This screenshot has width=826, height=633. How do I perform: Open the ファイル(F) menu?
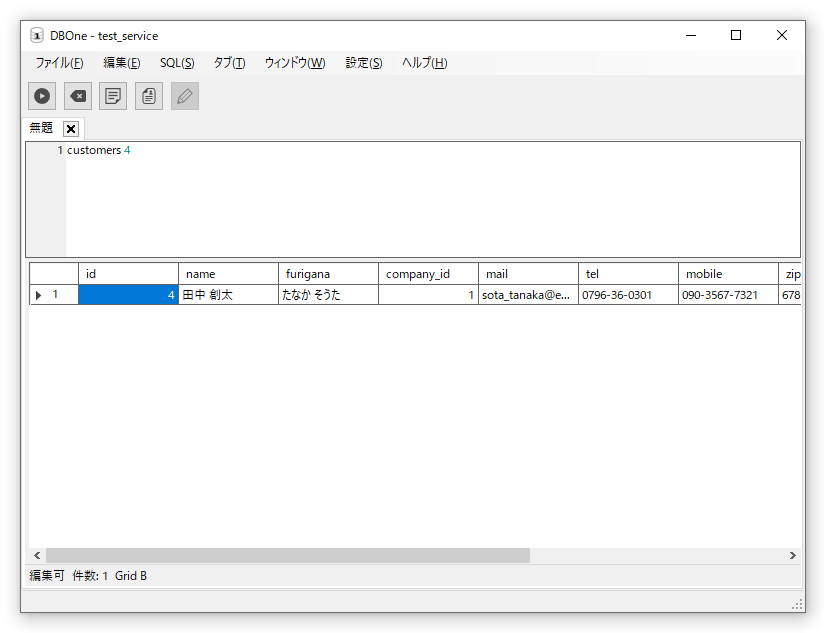pos(59,63)
